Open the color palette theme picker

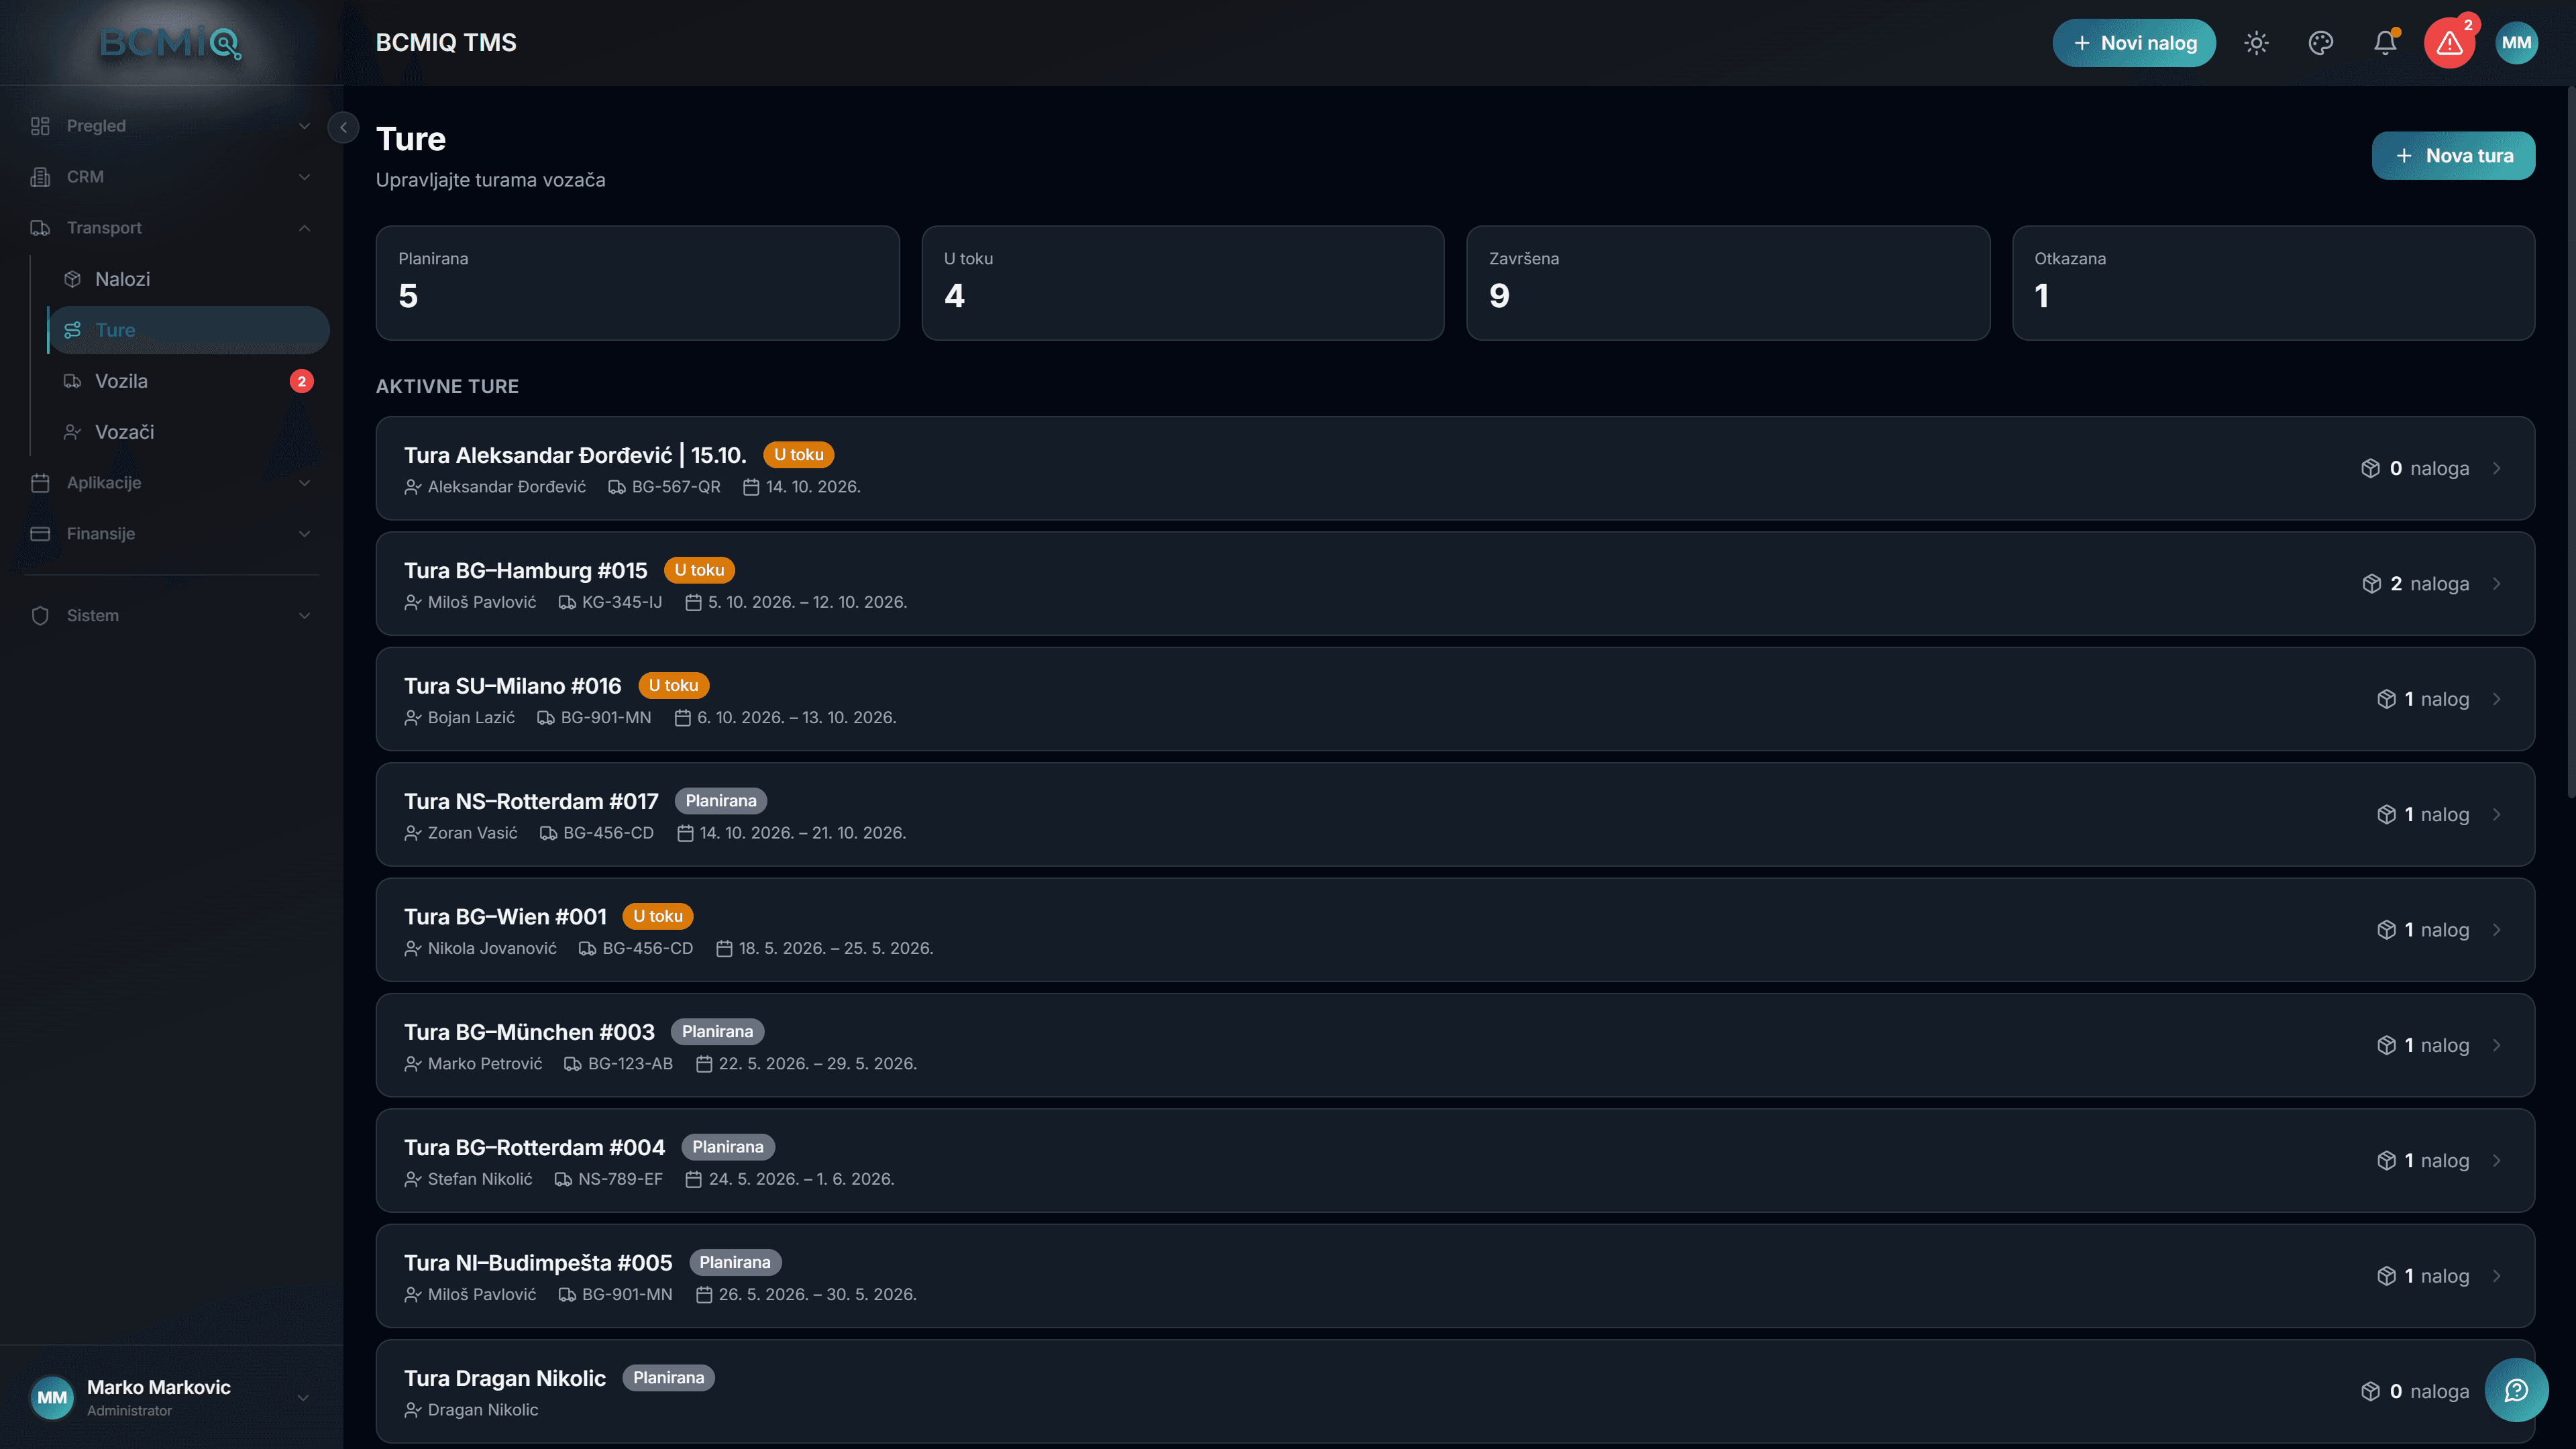(x=2320, y=43)
